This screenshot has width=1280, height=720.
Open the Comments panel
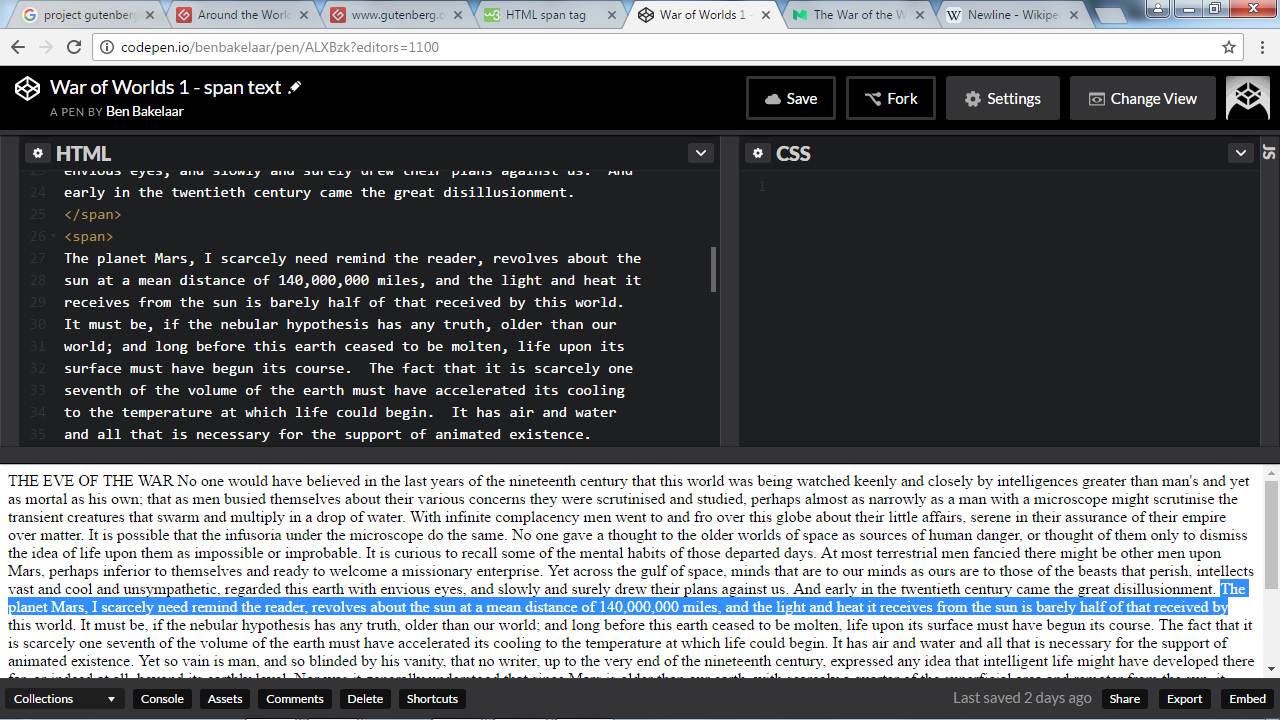tap(295, 699)
